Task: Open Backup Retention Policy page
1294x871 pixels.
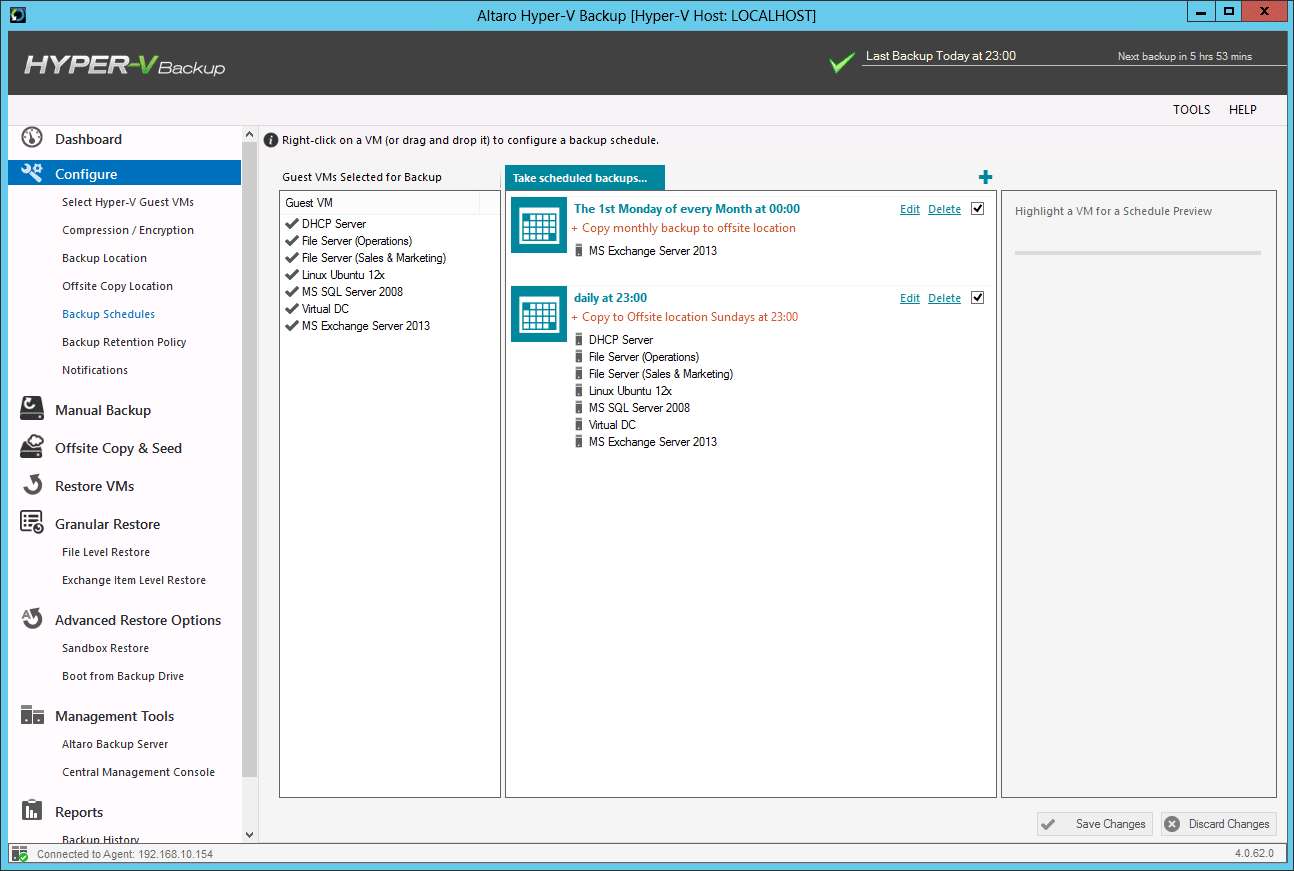Action: 124,342
